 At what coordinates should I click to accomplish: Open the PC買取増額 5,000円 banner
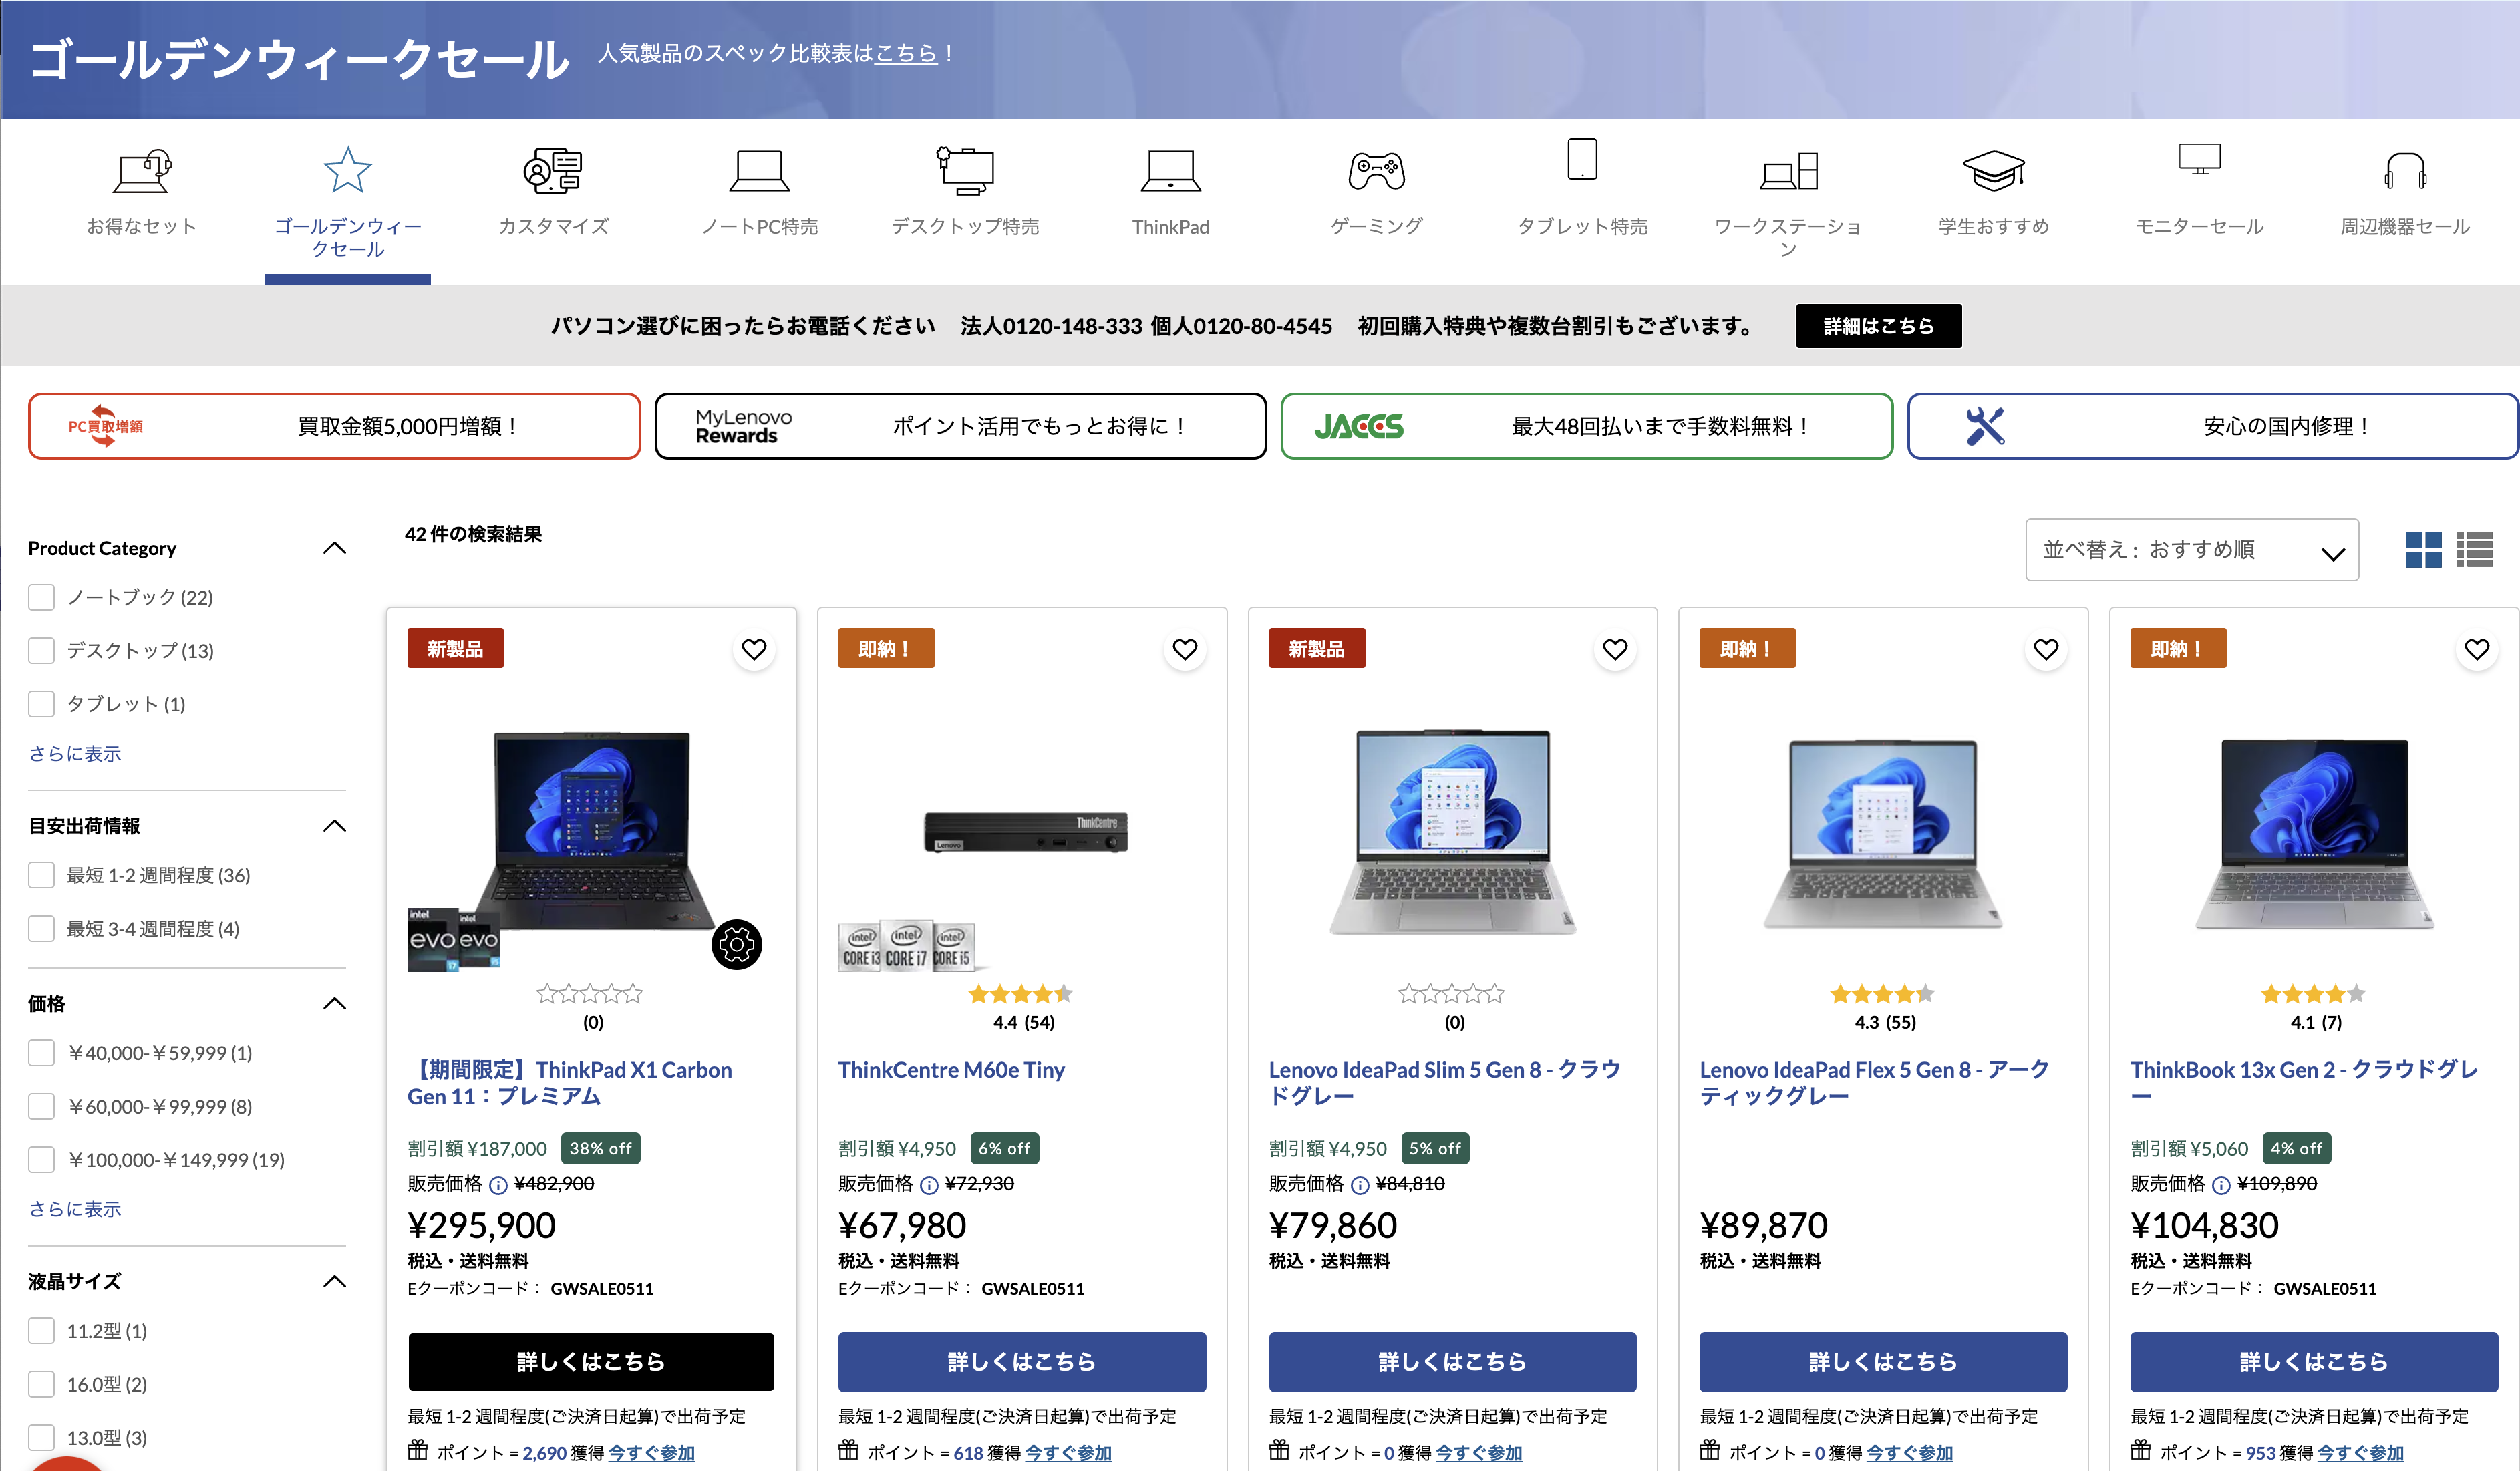click(x=334, y=426)
